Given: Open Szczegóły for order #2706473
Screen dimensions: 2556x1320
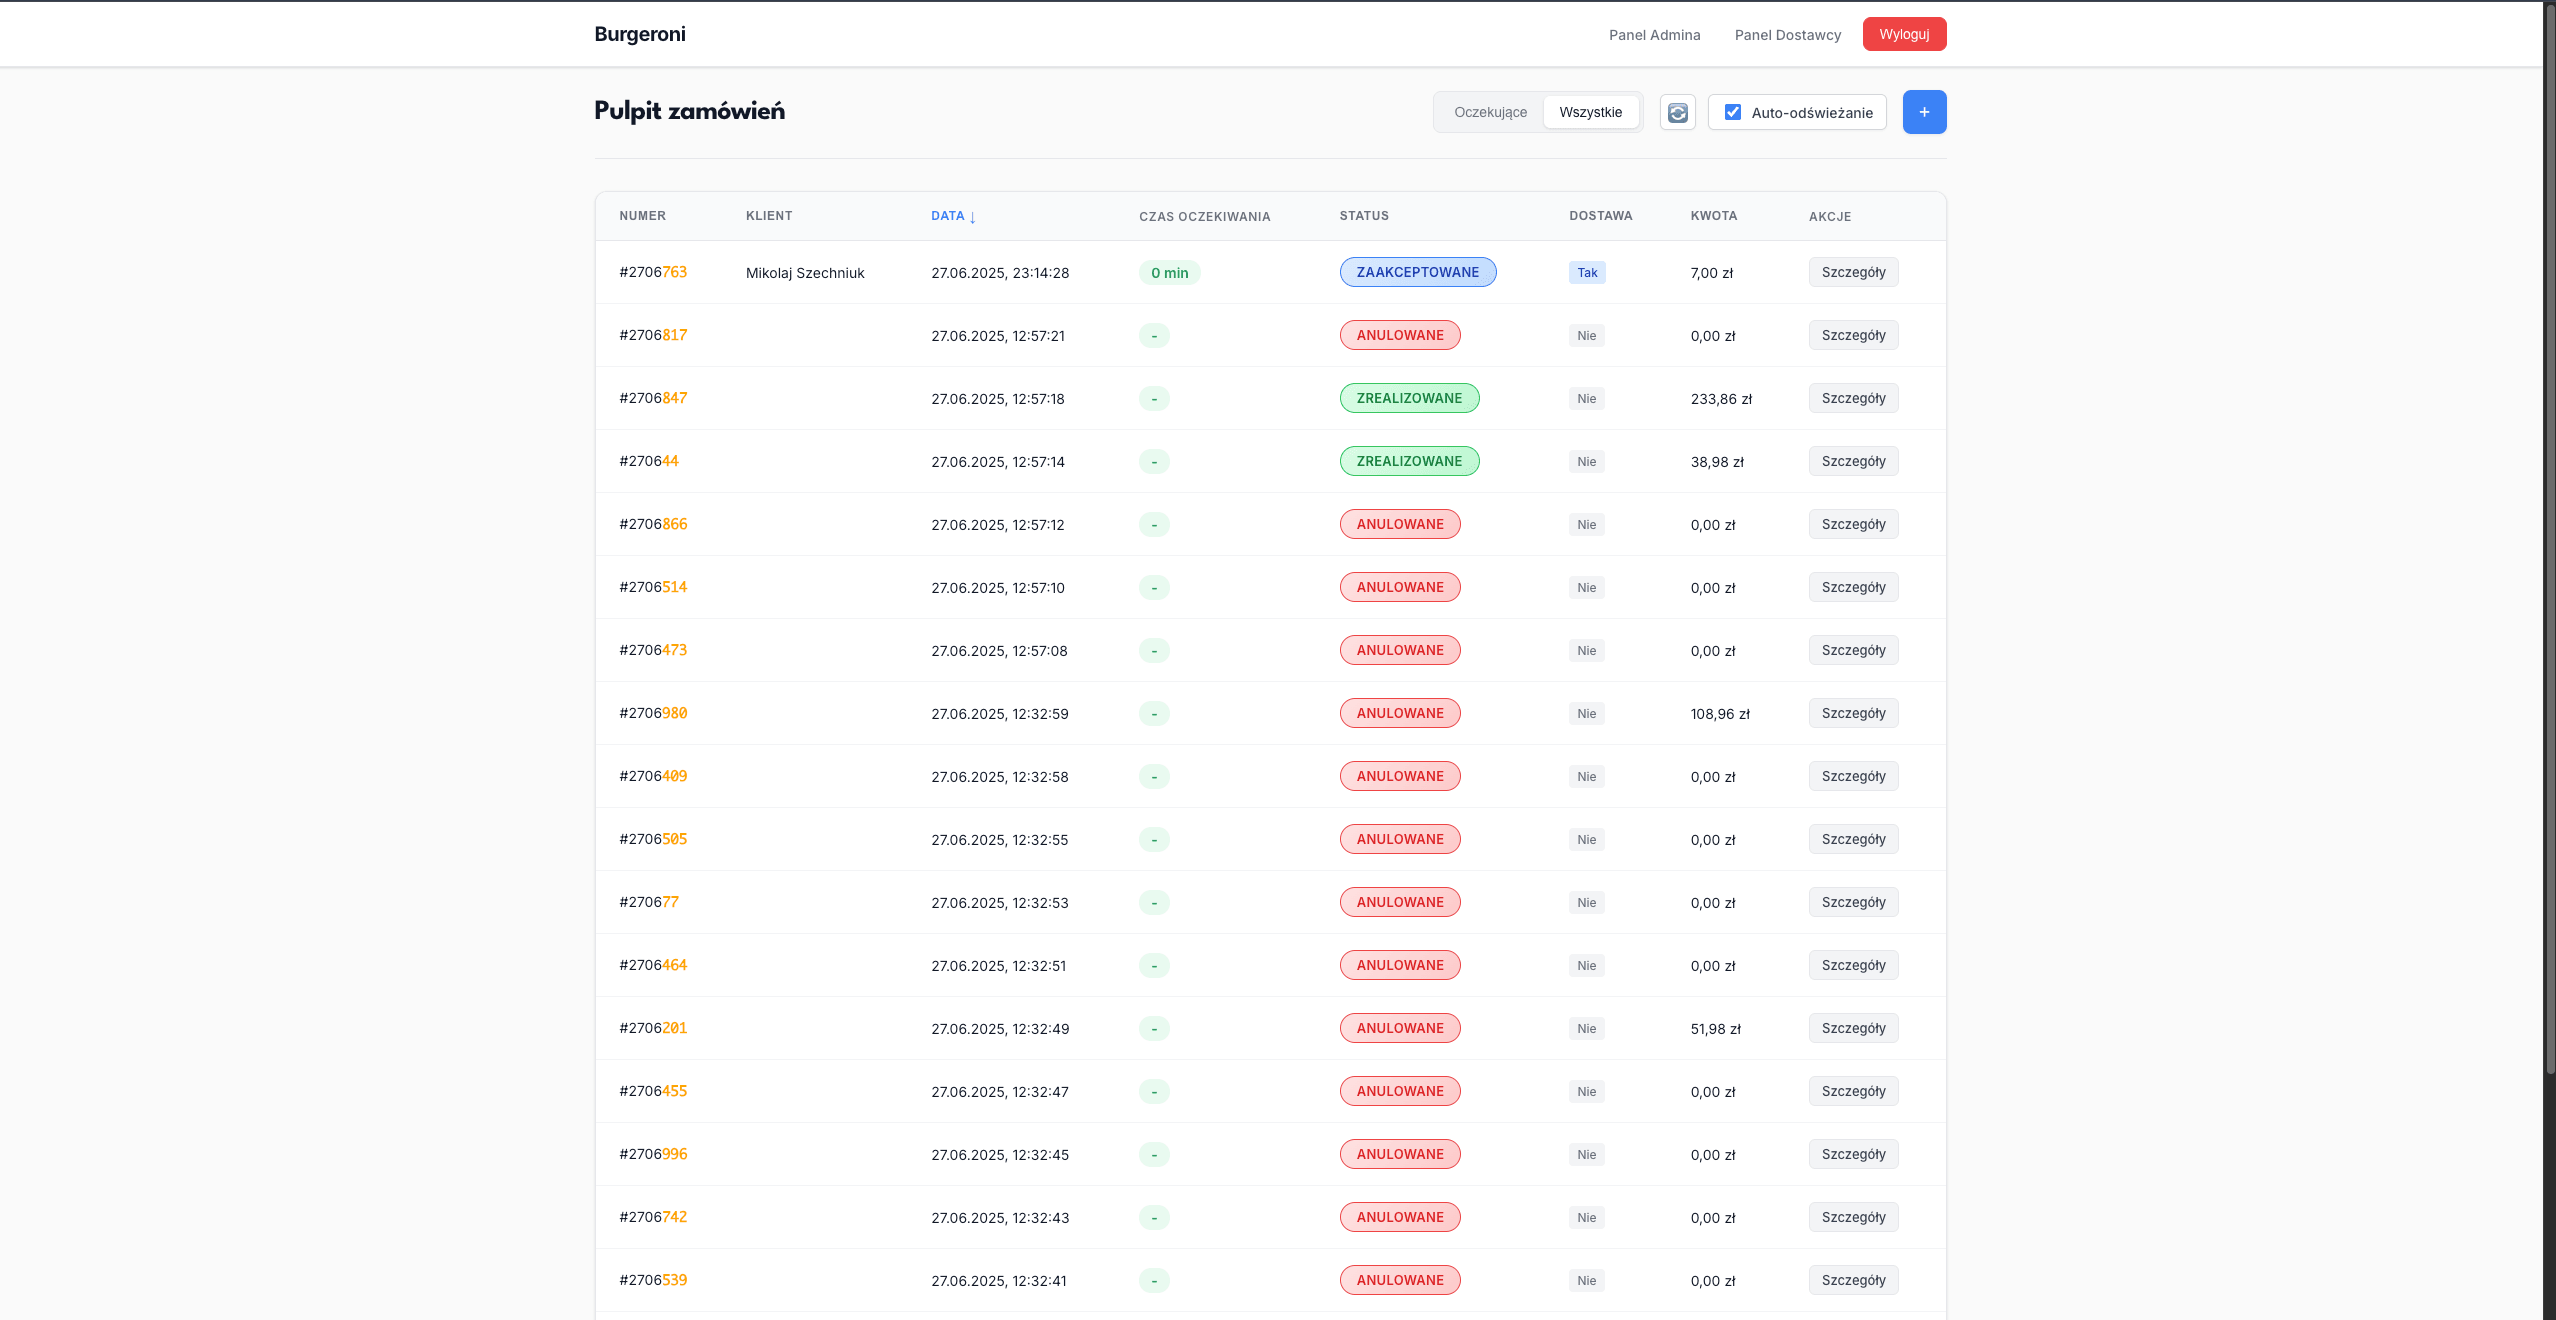Looking at the screenshot, I should [x=1853, y=650].
